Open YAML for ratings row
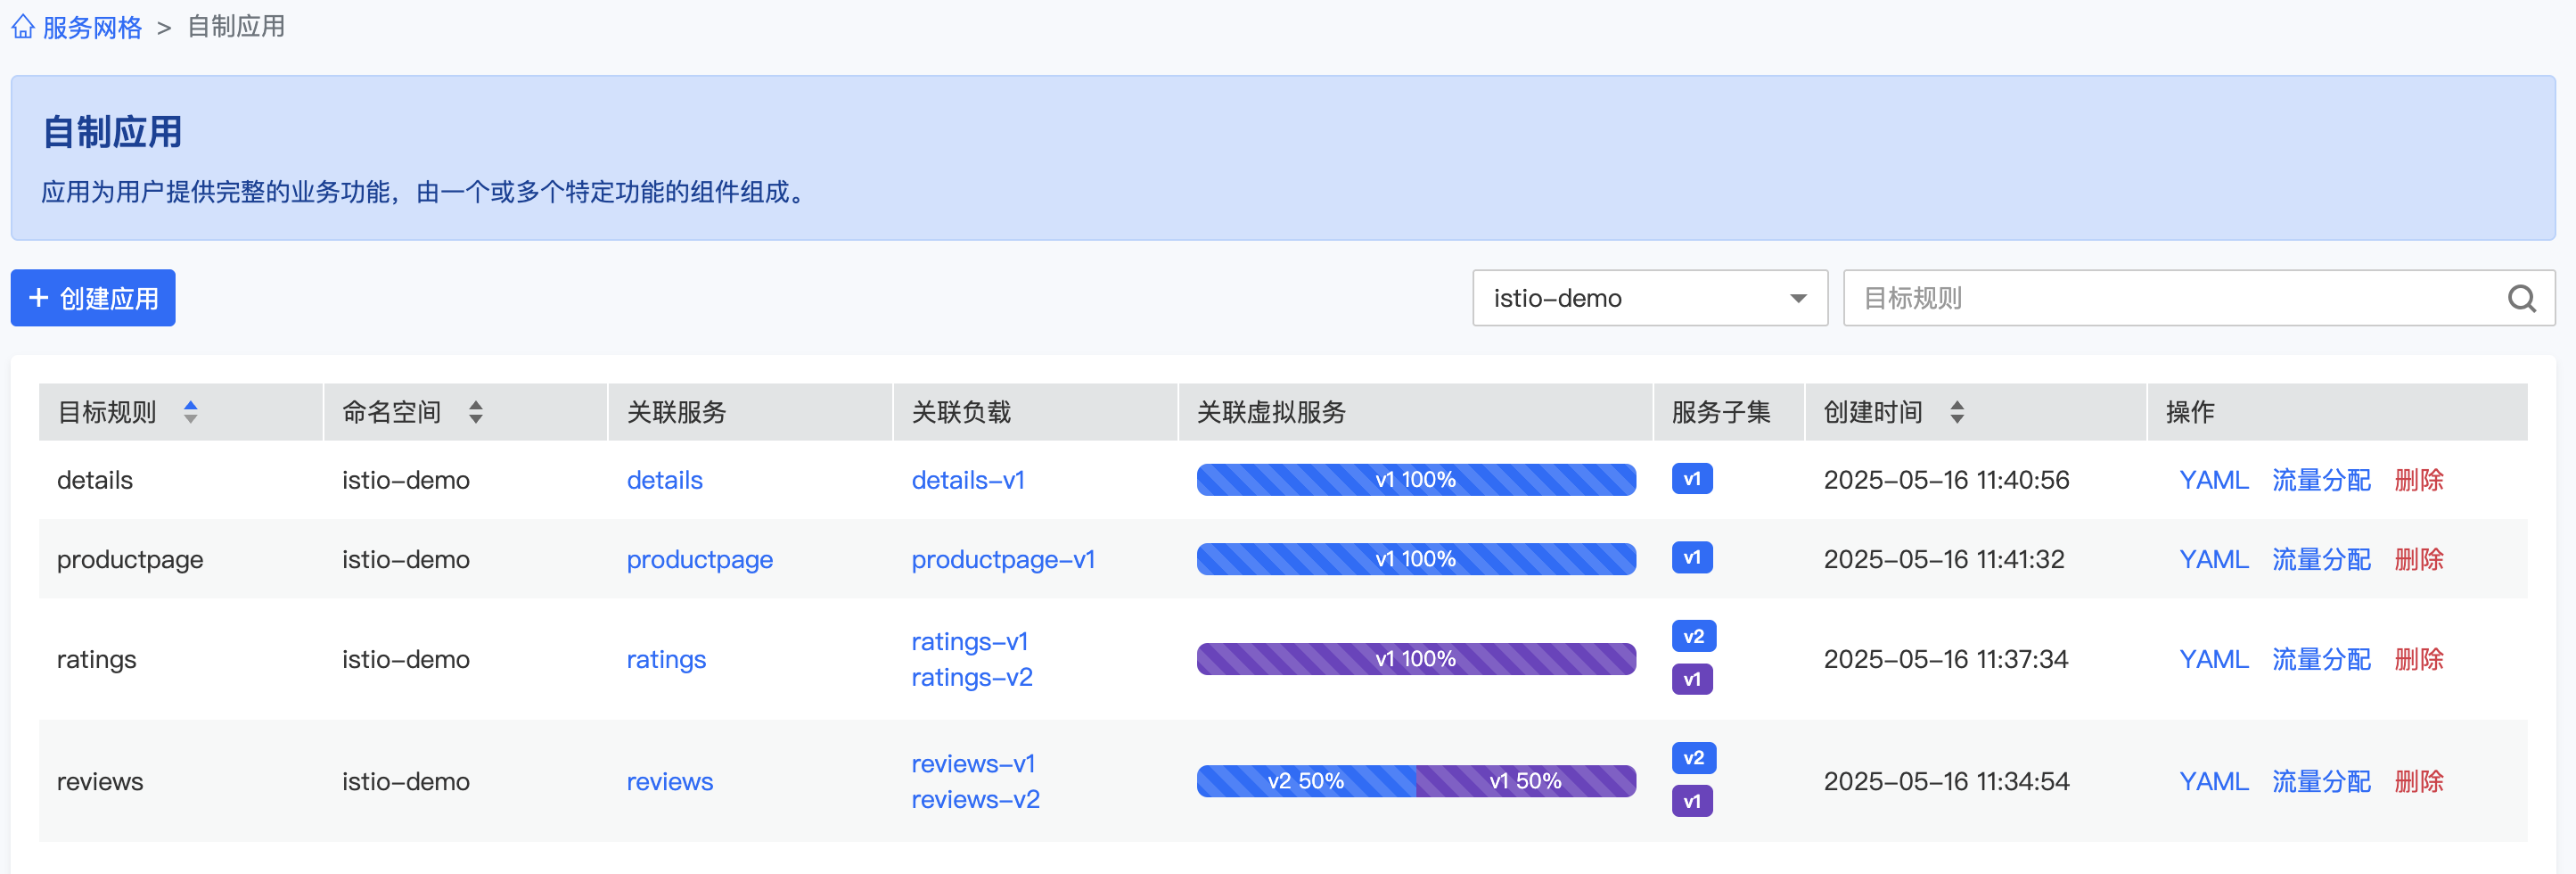Image resolution: width=2576 pixels, height=874 pixels. tap(2214, 659)
